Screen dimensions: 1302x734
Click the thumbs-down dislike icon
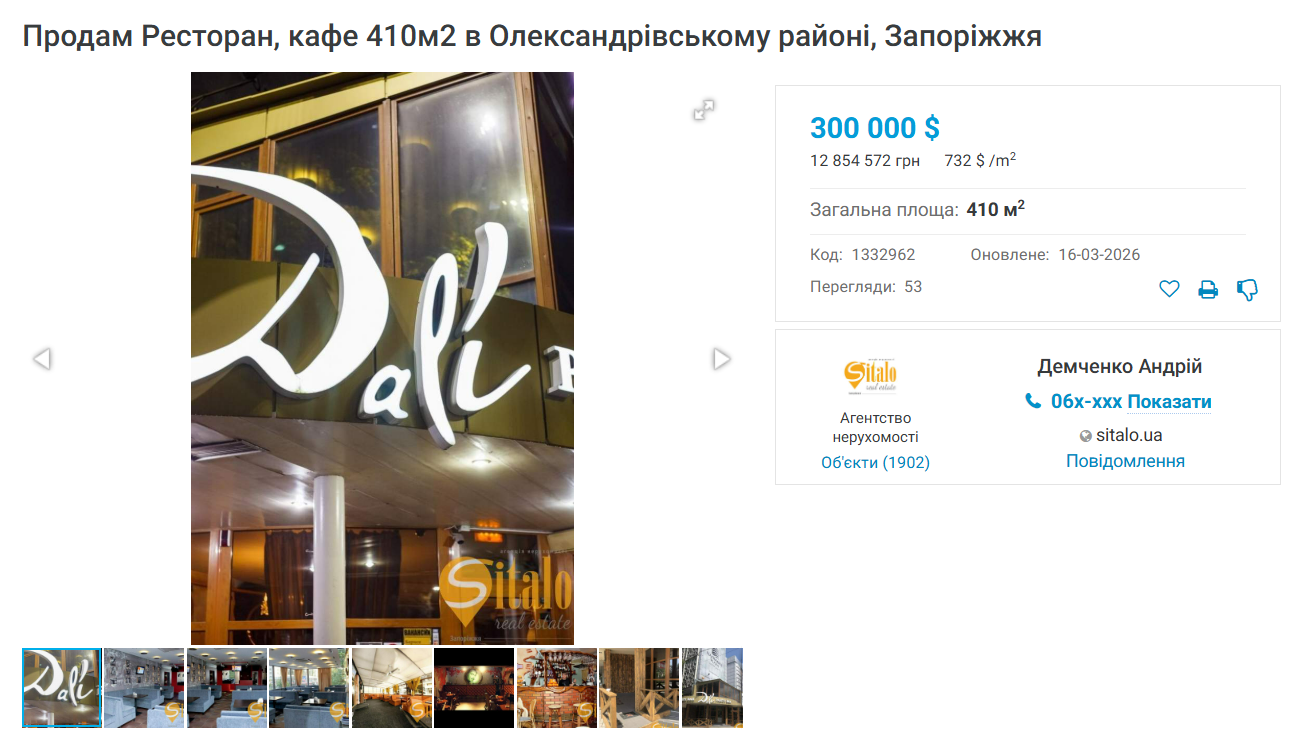[1247, 290]
